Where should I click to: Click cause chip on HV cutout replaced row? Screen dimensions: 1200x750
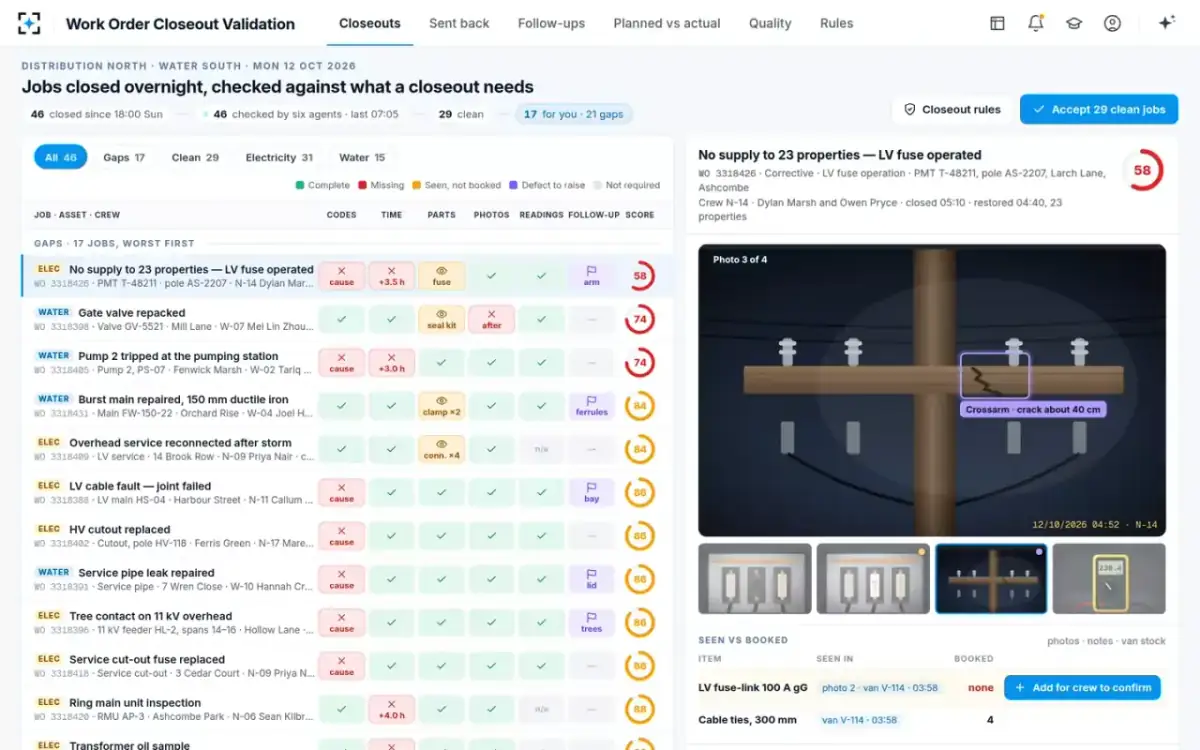[342, 536]
